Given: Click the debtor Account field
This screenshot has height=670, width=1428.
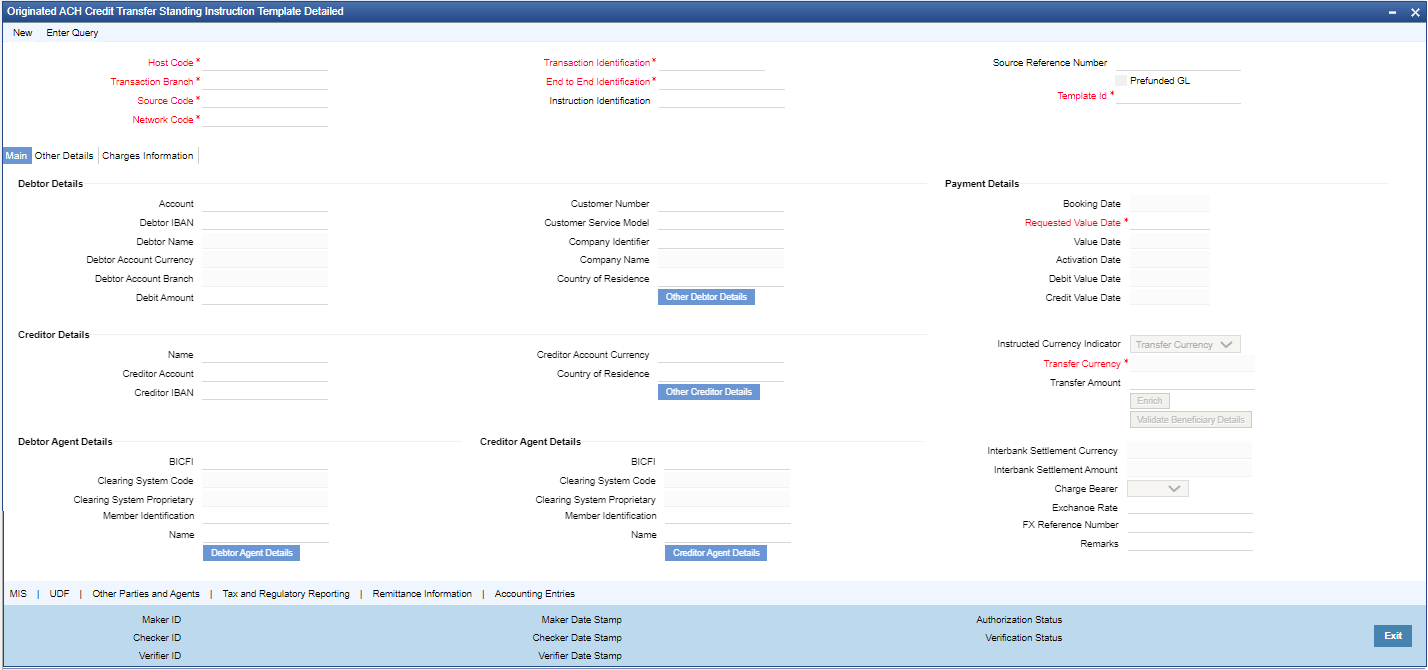Looking at the screenshot, I should 265,204.
